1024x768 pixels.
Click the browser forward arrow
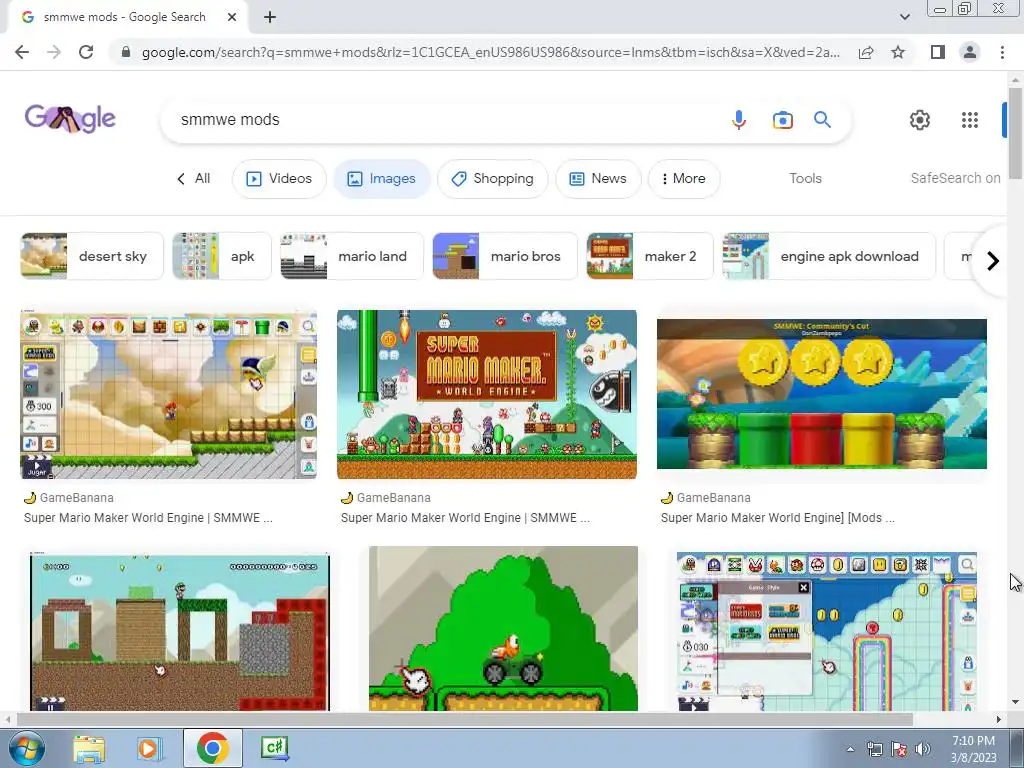pyautogui.click(x=54, y=52)
